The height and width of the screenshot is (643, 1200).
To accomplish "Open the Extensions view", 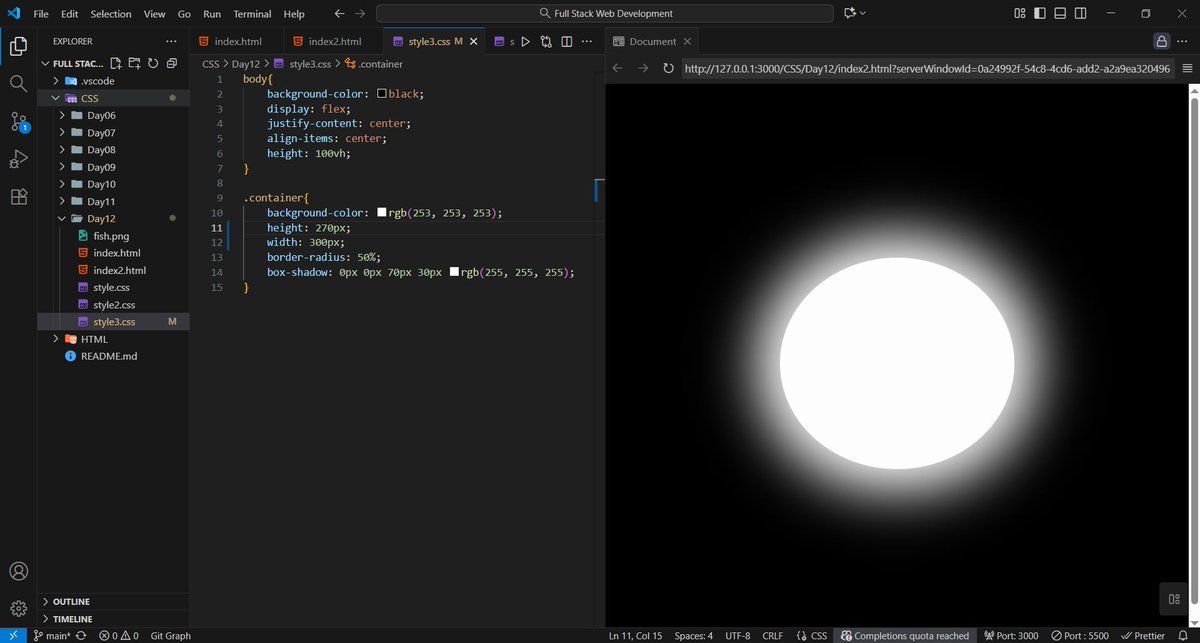I will pos(18,196).
